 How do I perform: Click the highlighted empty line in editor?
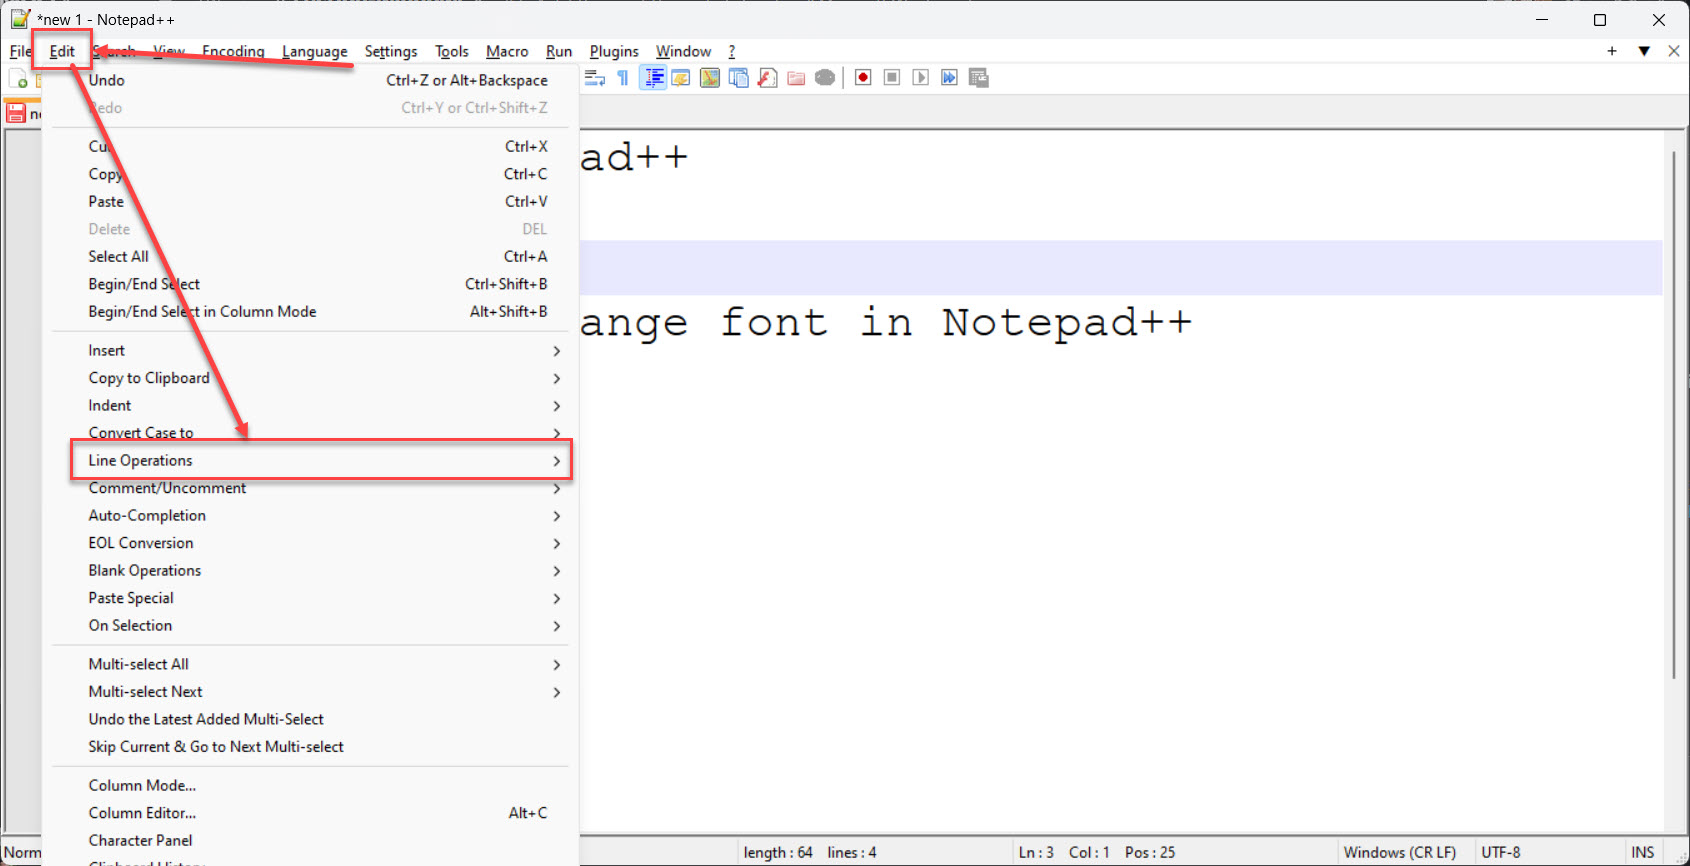(1120, 267)
